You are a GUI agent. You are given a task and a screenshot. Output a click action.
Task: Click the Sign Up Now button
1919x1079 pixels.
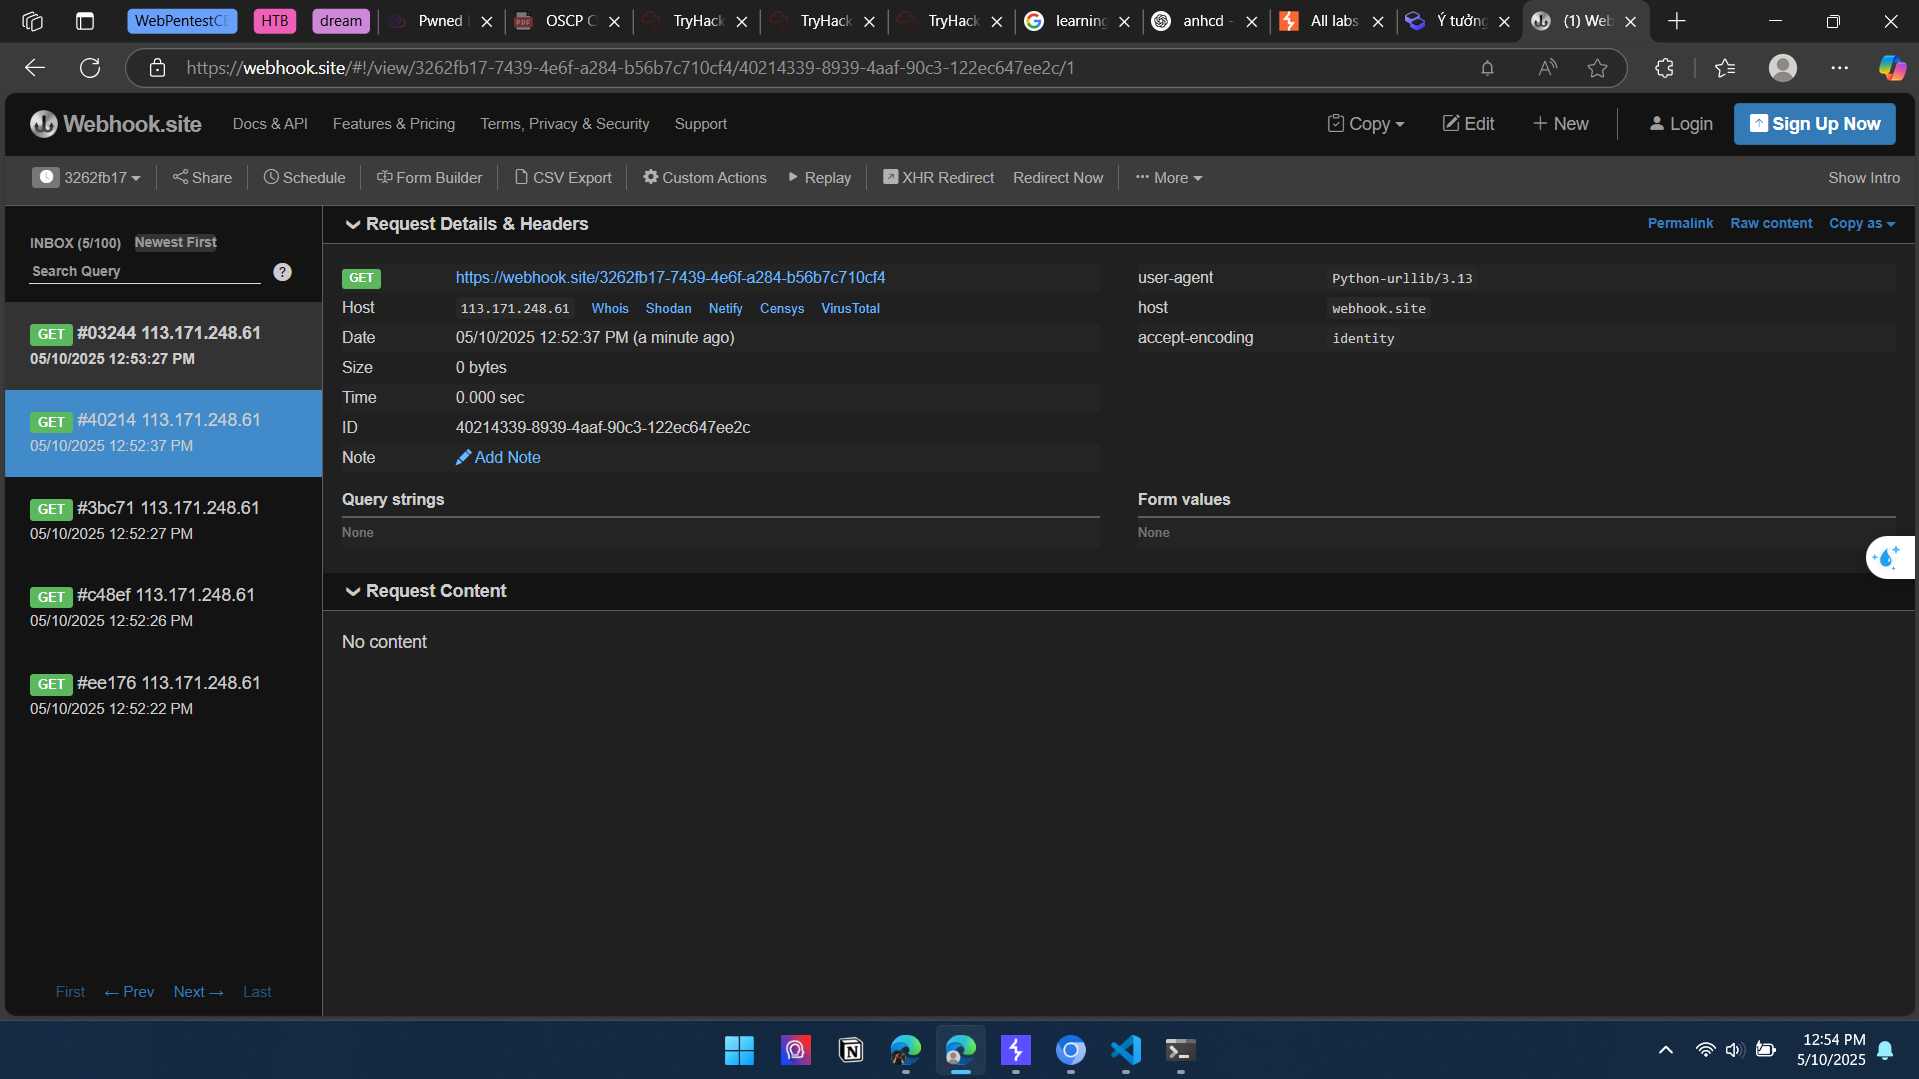(x=1814, y=124)
